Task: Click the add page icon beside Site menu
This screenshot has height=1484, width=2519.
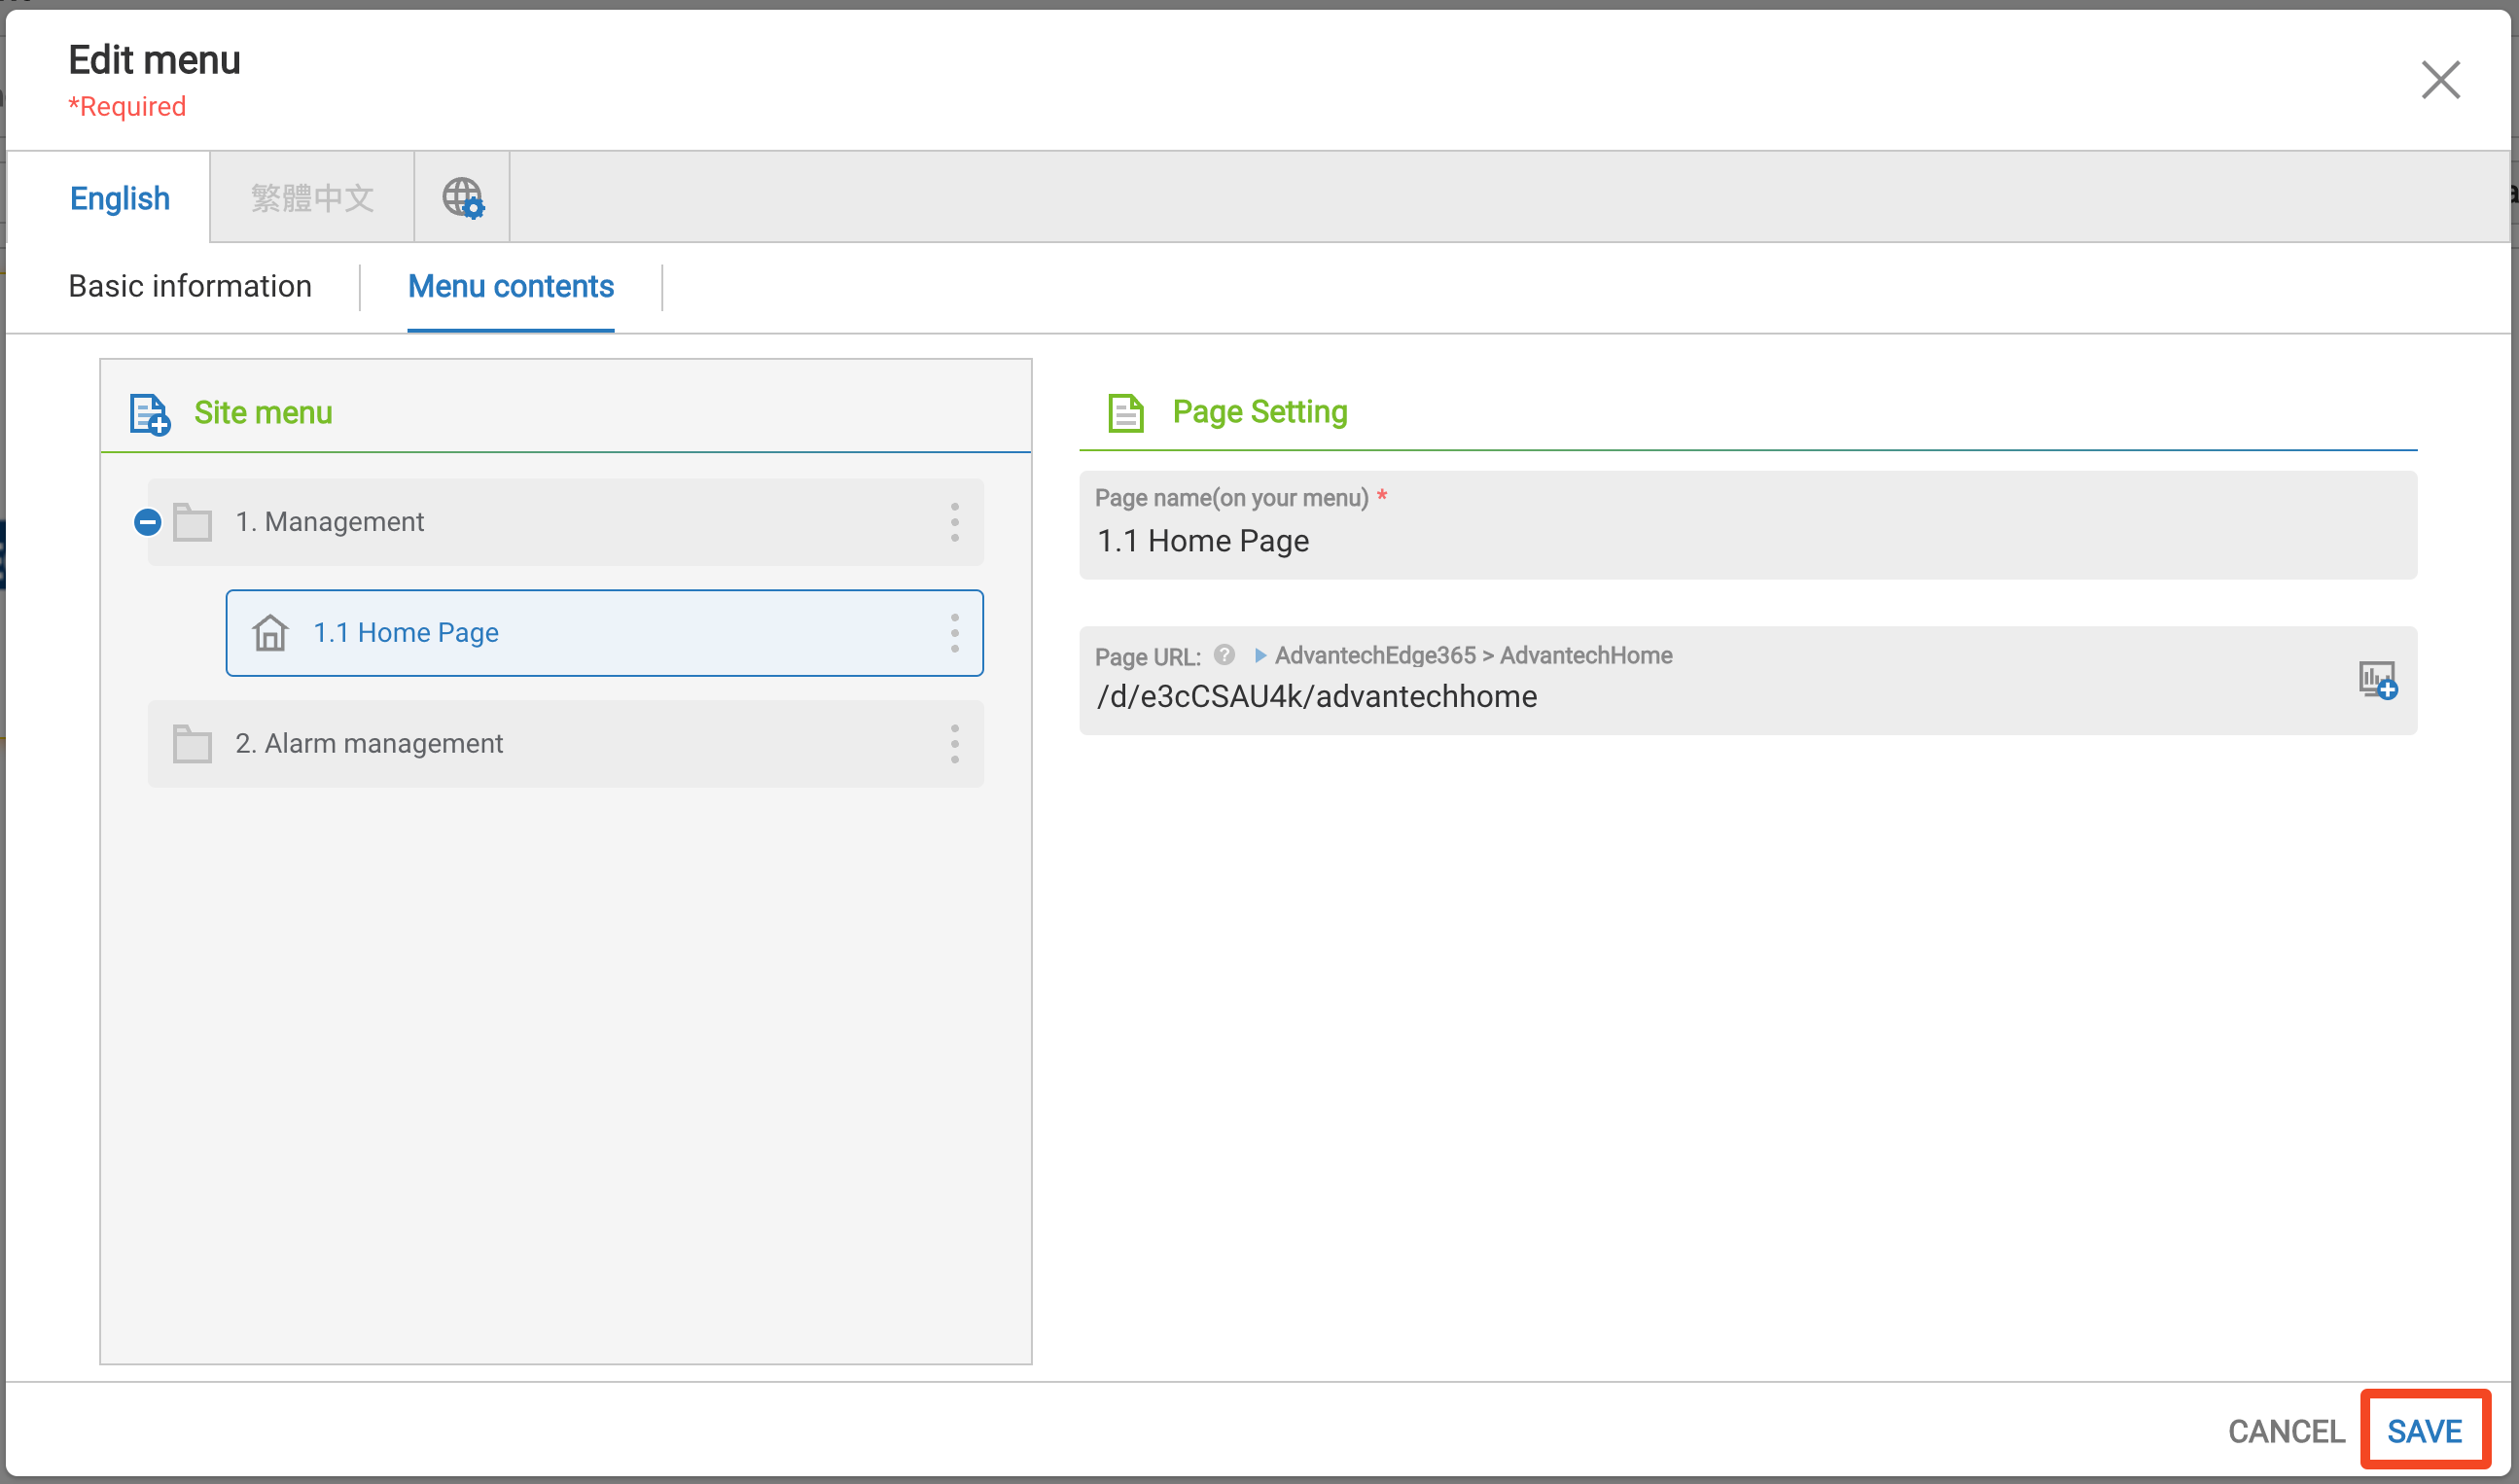Action: tap(150, 413)
